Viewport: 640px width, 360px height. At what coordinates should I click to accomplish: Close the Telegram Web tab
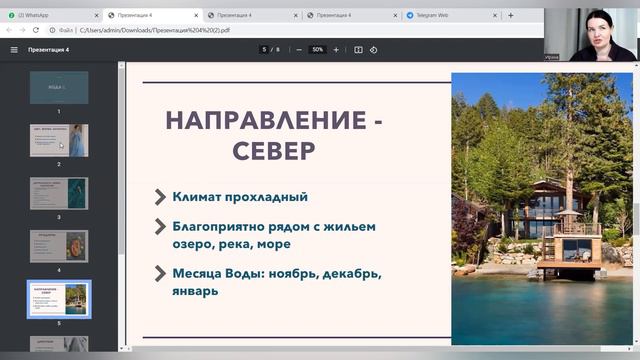coord(495,16)
